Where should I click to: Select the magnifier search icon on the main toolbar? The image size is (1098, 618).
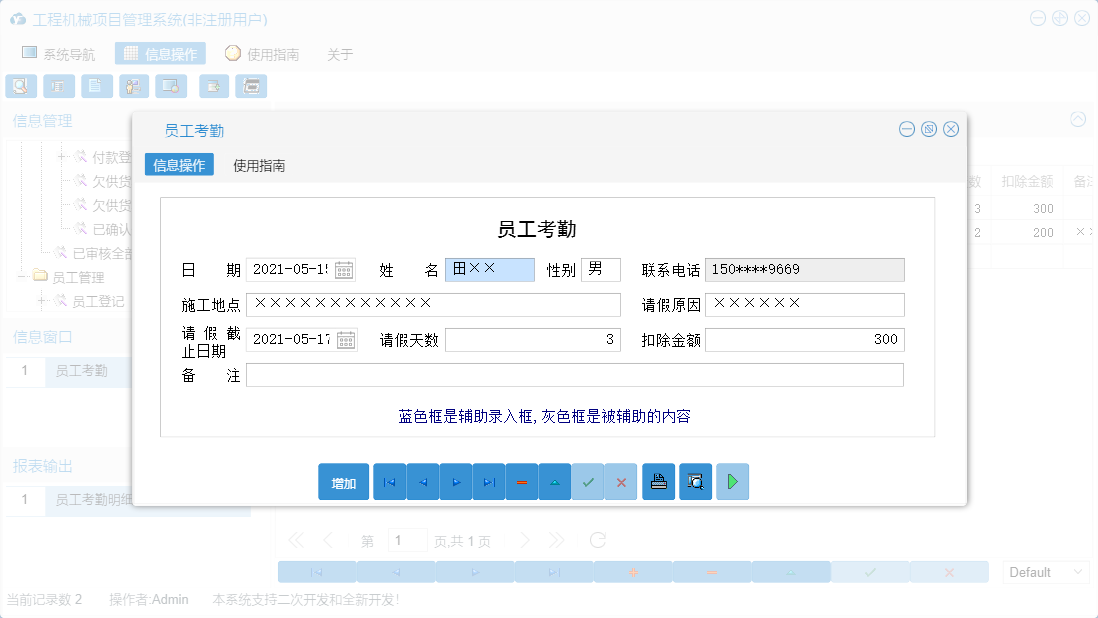pyautogui.click(x=21, y=86)
